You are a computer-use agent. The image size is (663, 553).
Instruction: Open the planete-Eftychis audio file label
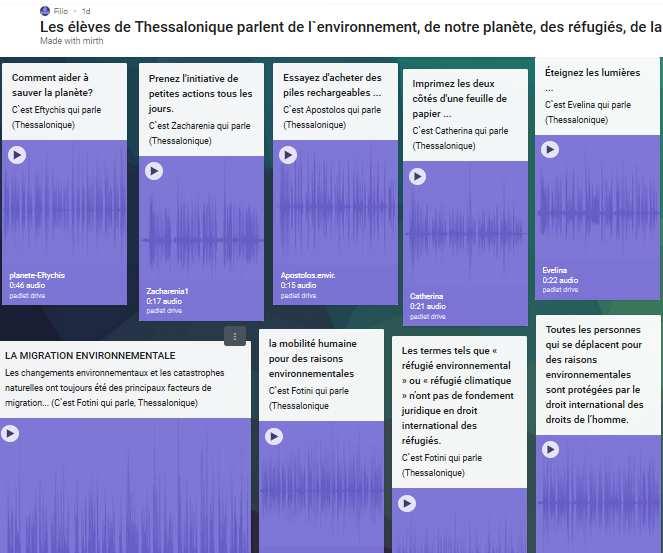pyautogui.click(x=37, y=275)
